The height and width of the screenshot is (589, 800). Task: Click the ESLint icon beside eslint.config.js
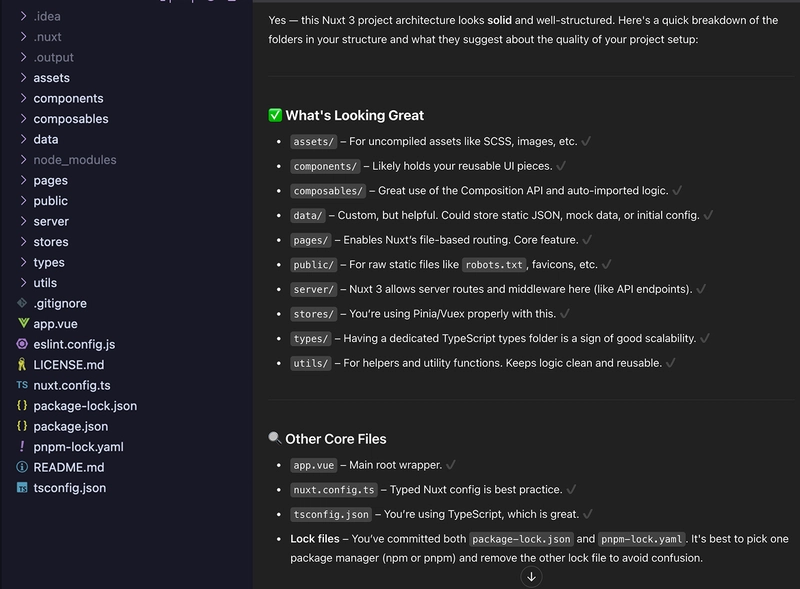pos(22,344)
